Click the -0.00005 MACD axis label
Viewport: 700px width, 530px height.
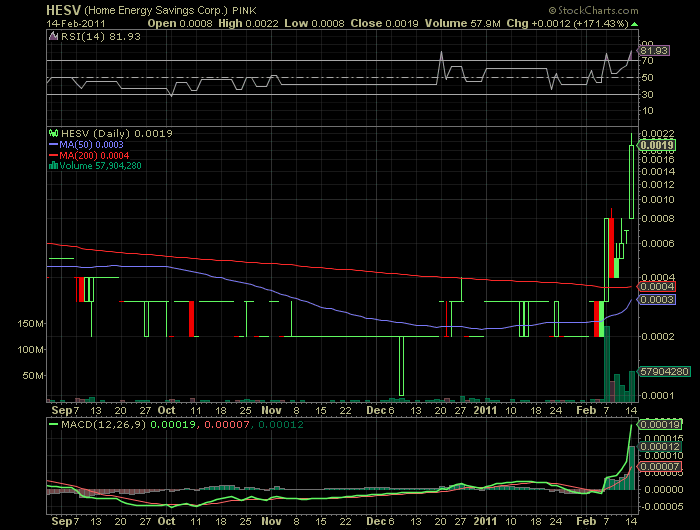[x=662, y=507]
